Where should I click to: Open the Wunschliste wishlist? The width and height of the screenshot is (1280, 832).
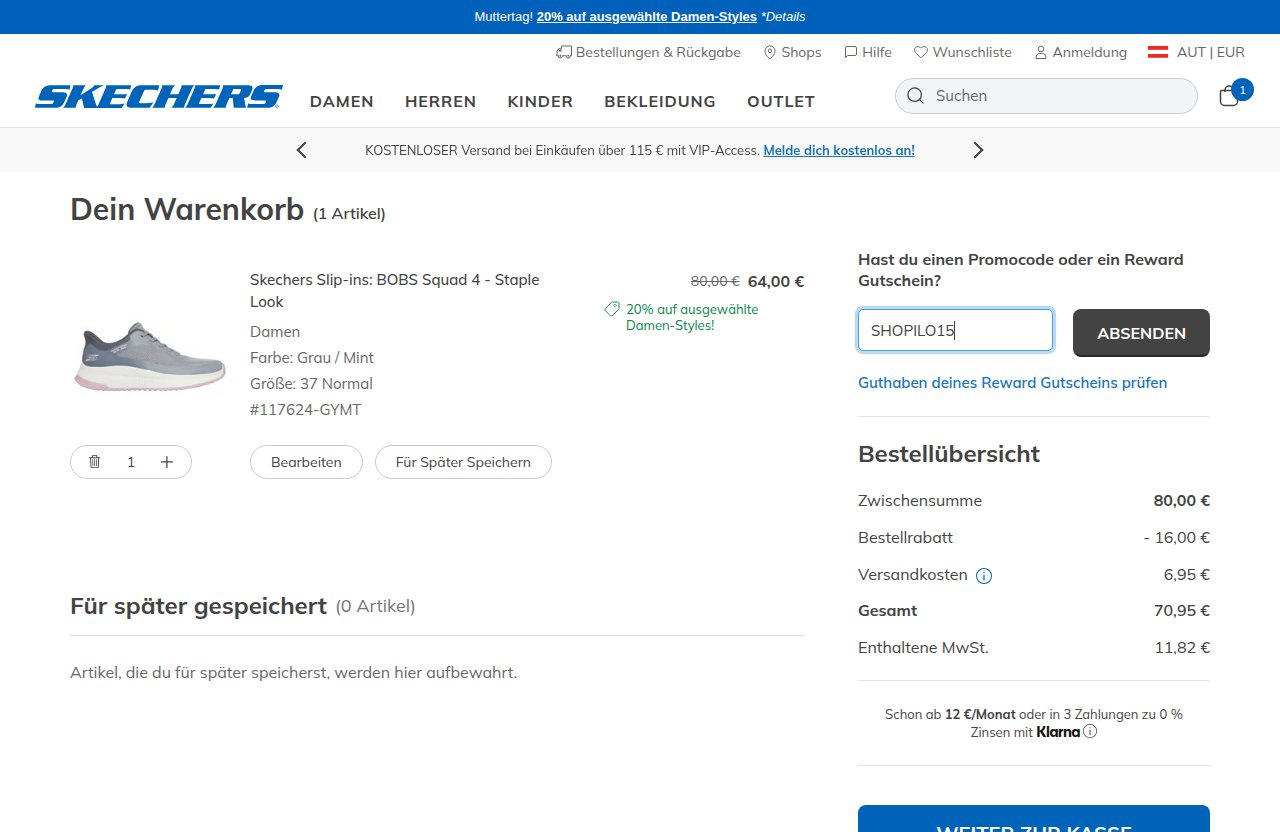pos(963,52)
